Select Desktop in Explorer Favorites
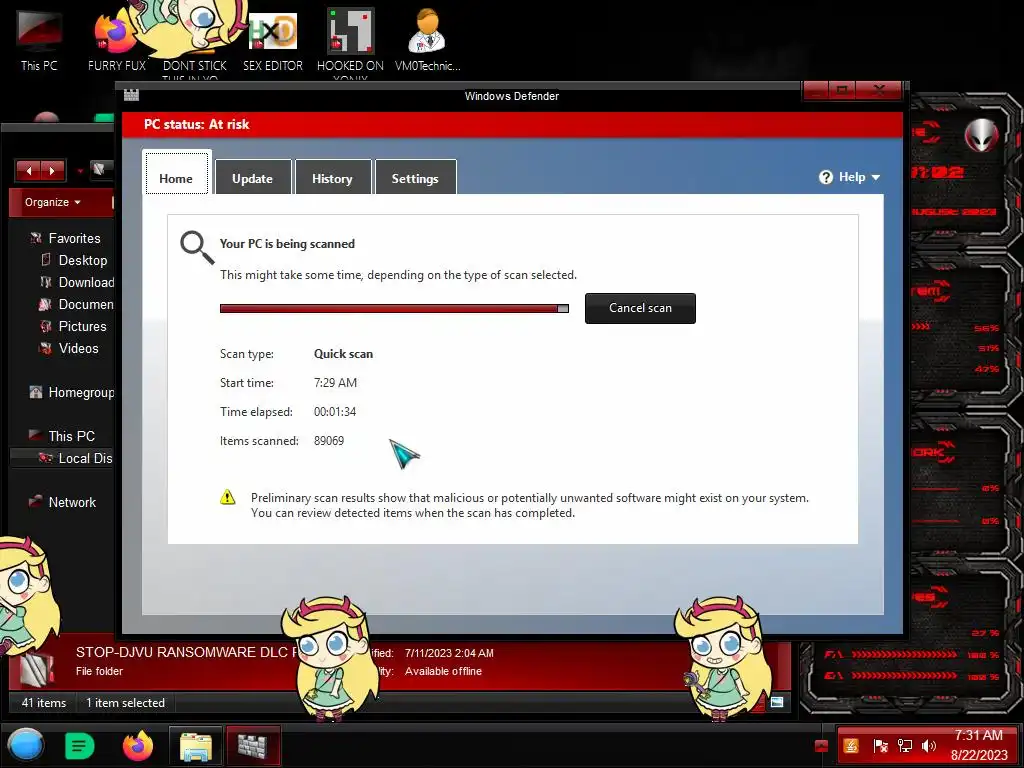Viewport: 1024px width, 768px height. tap(74, 261)
